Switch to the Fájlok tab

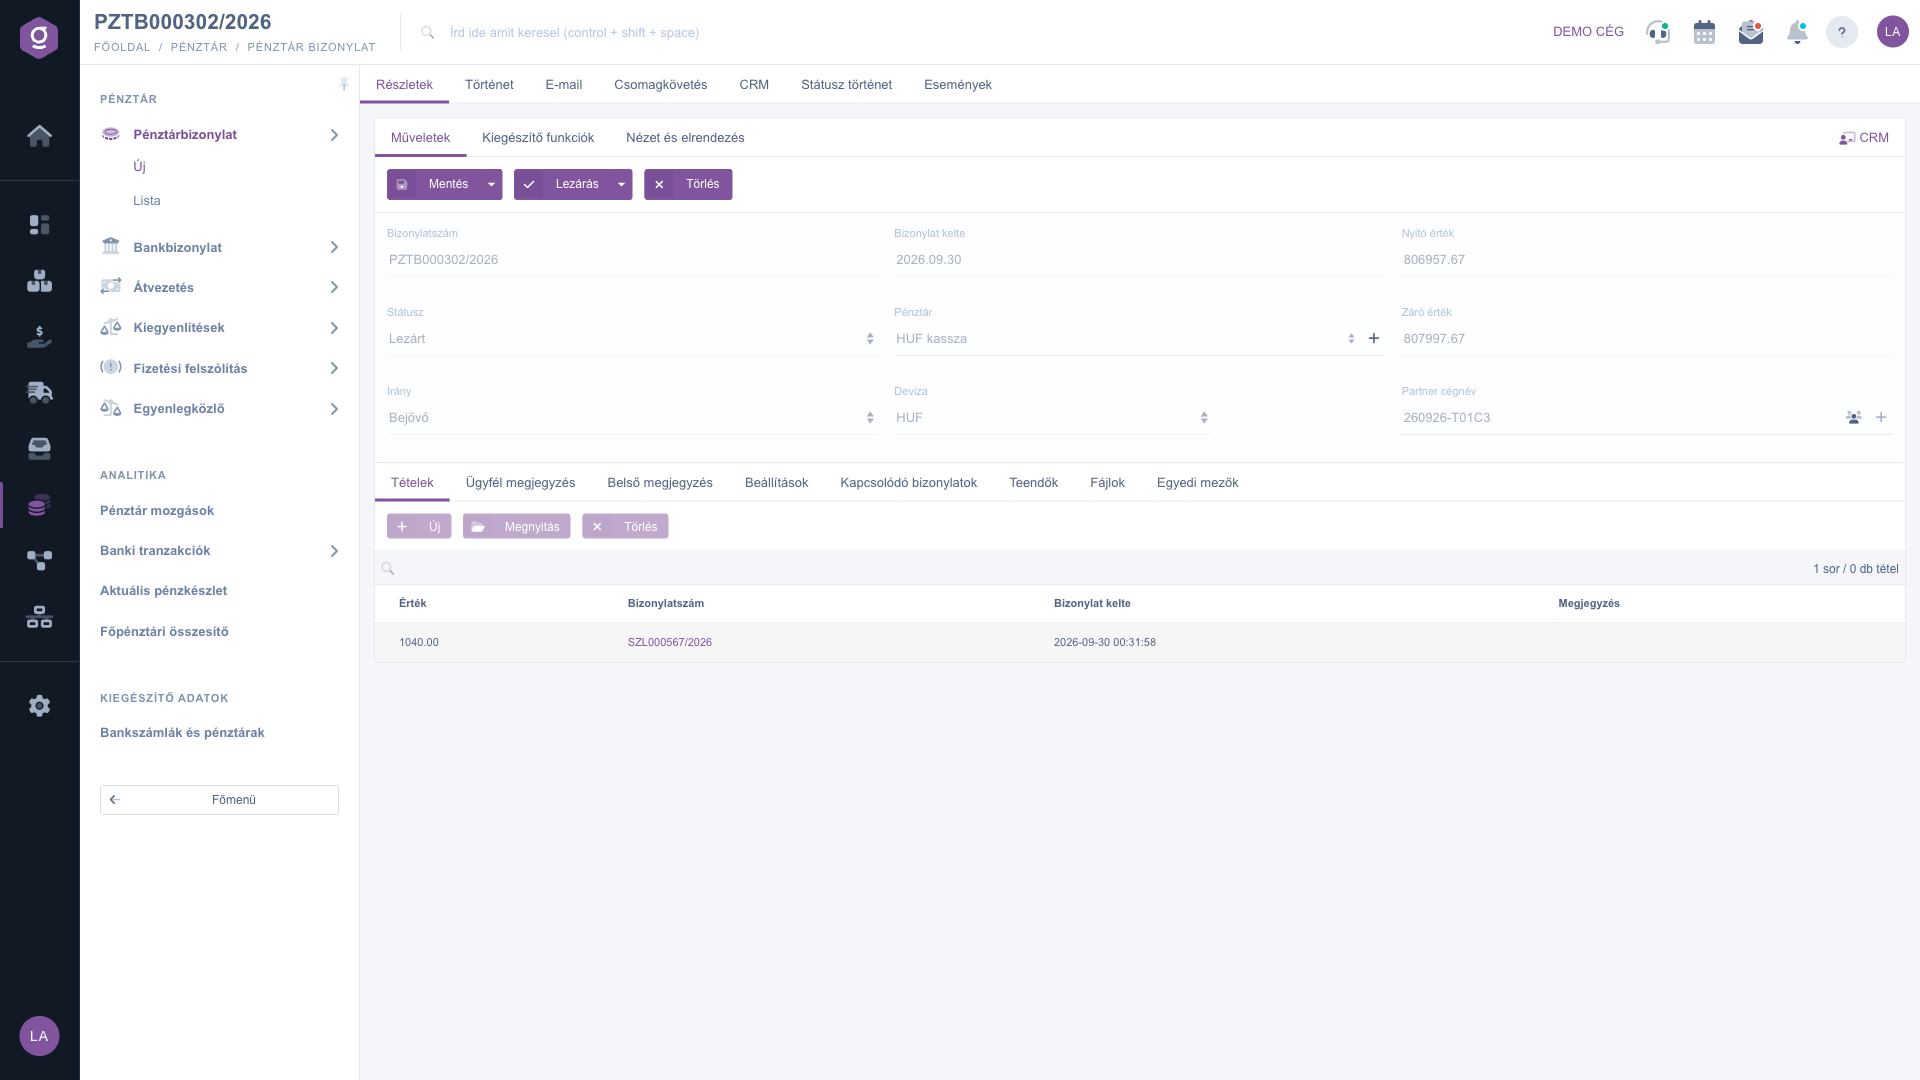point(1107,483)
